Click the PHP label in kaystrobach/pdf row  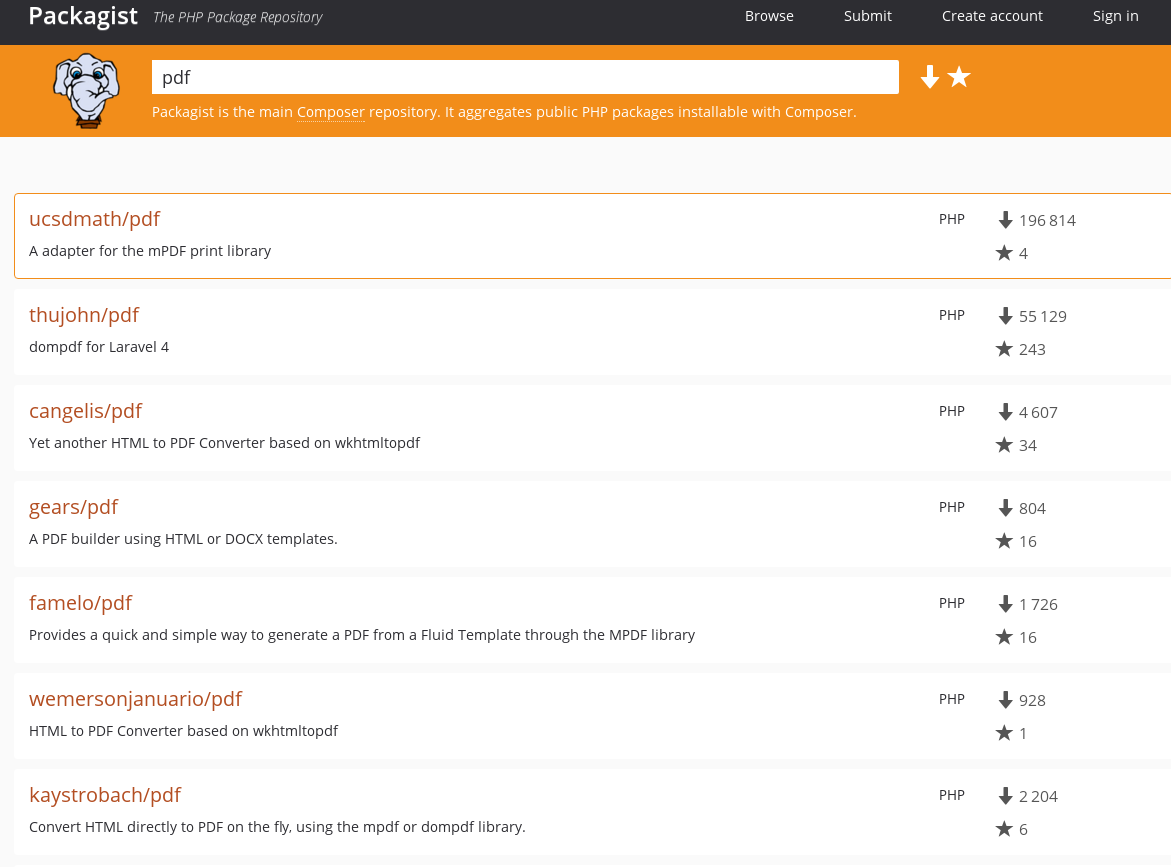tap(951, 795)
